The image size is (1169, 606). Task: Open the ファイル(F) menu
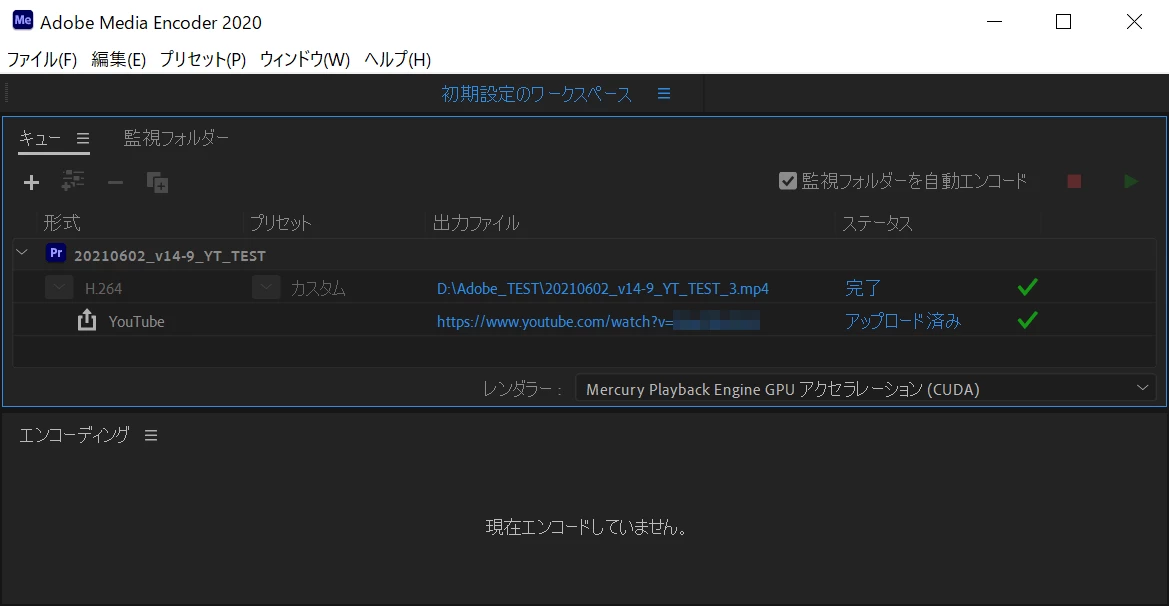[x=42, y=60]
